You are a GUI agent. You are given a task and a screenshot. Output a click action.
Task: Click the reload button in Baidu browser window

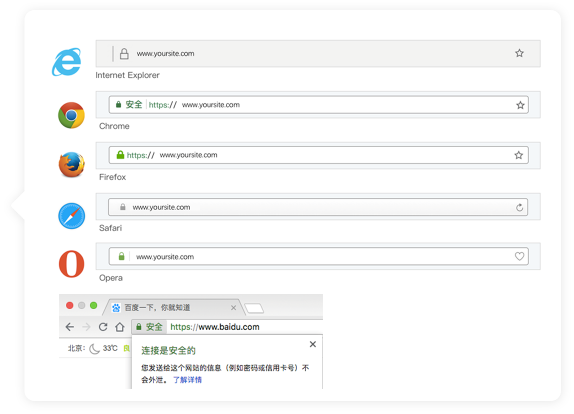pos(103,327)
